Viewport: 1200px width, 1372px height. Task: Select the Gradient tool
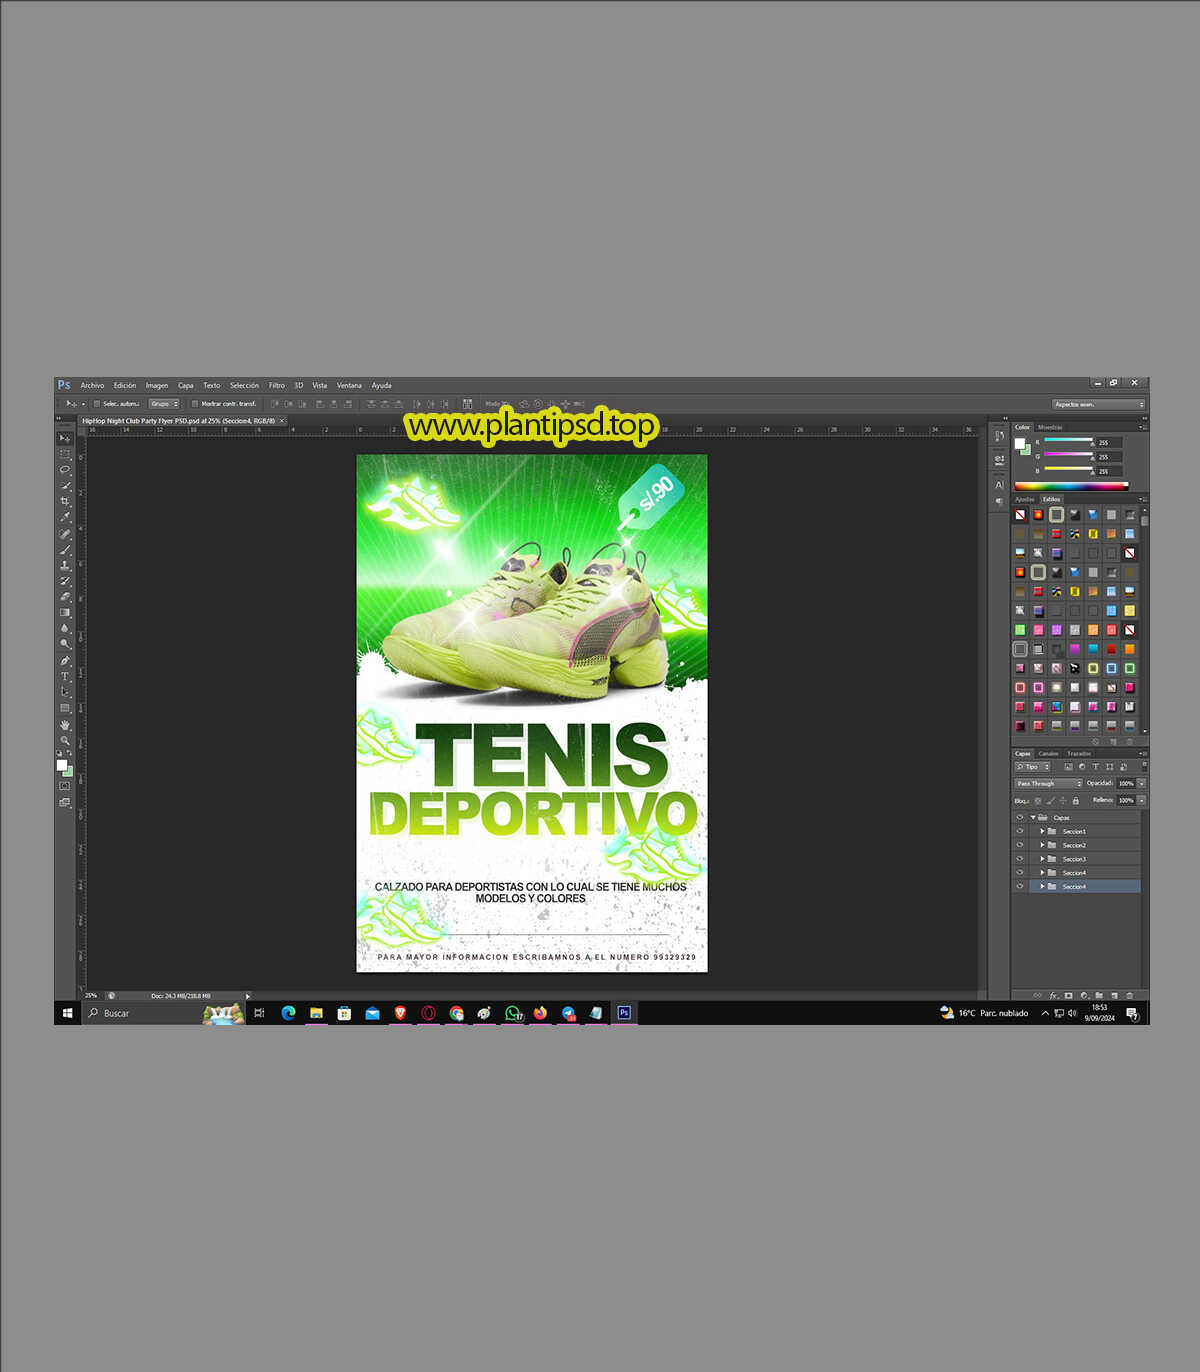click(x=65, y=613)
